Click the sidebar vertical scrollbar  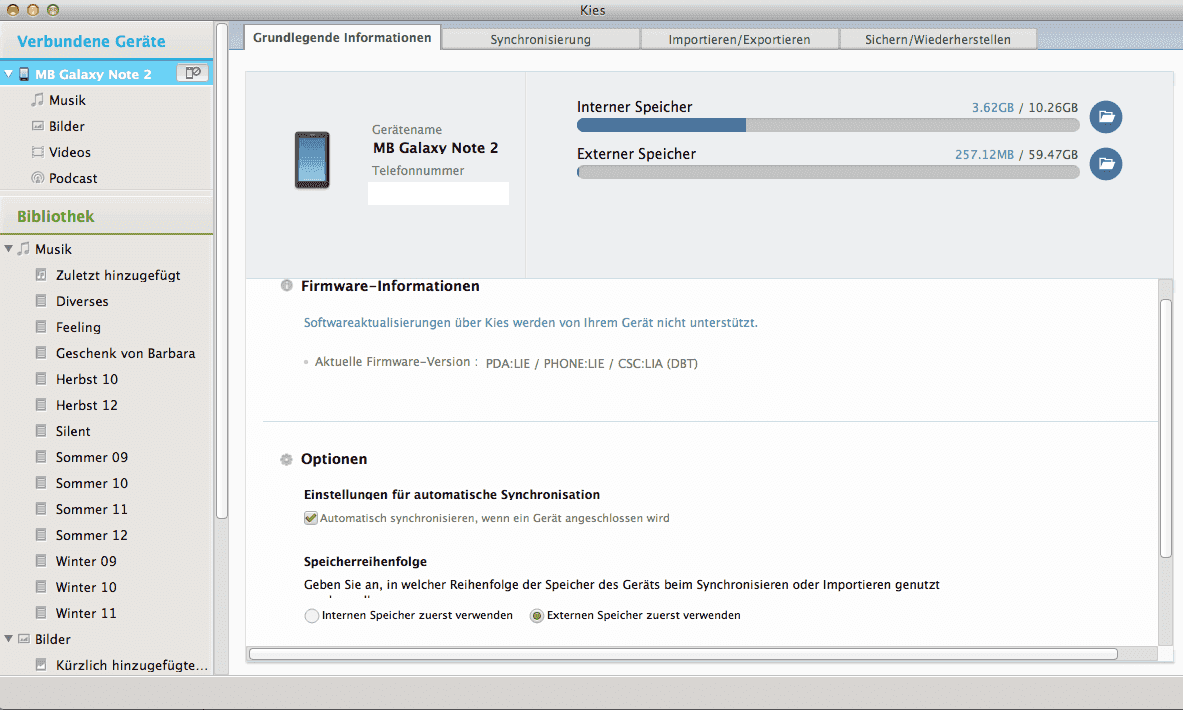222,272
